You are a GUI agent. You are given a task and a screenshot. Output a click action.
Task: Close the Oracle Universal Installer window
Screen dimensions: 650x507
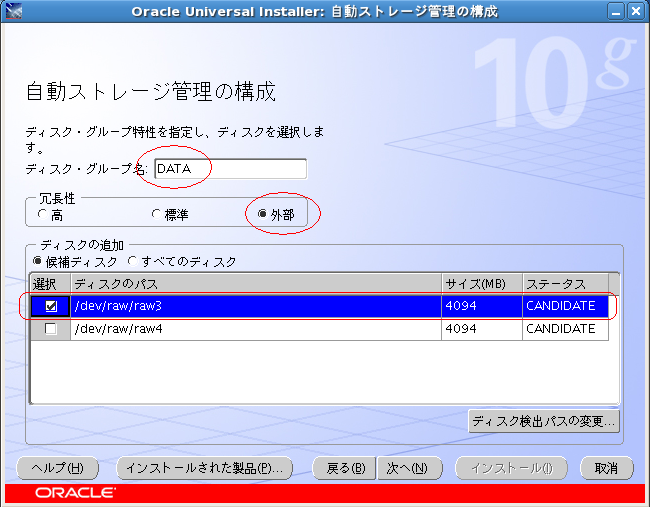636,11
